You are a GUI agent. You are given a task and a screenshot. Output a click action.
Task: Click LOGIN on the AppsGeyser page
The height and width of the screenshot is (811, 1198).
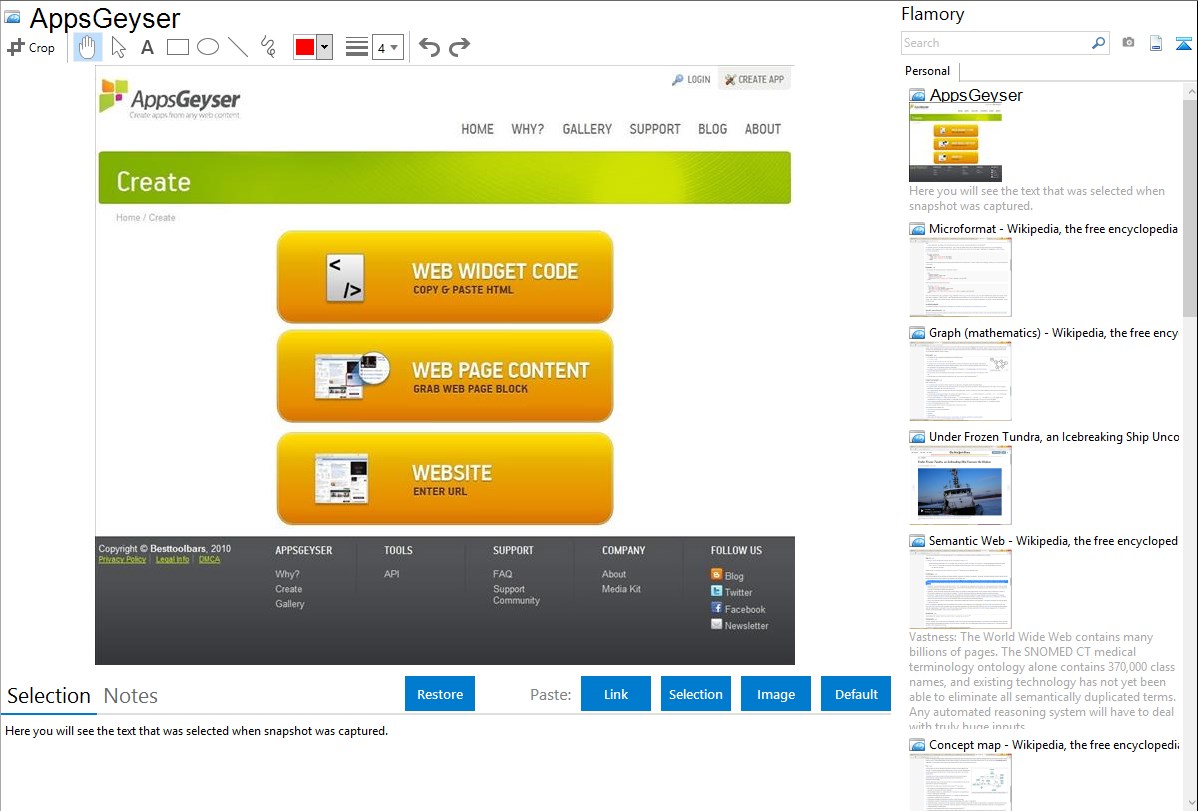[x=691, y=79]
